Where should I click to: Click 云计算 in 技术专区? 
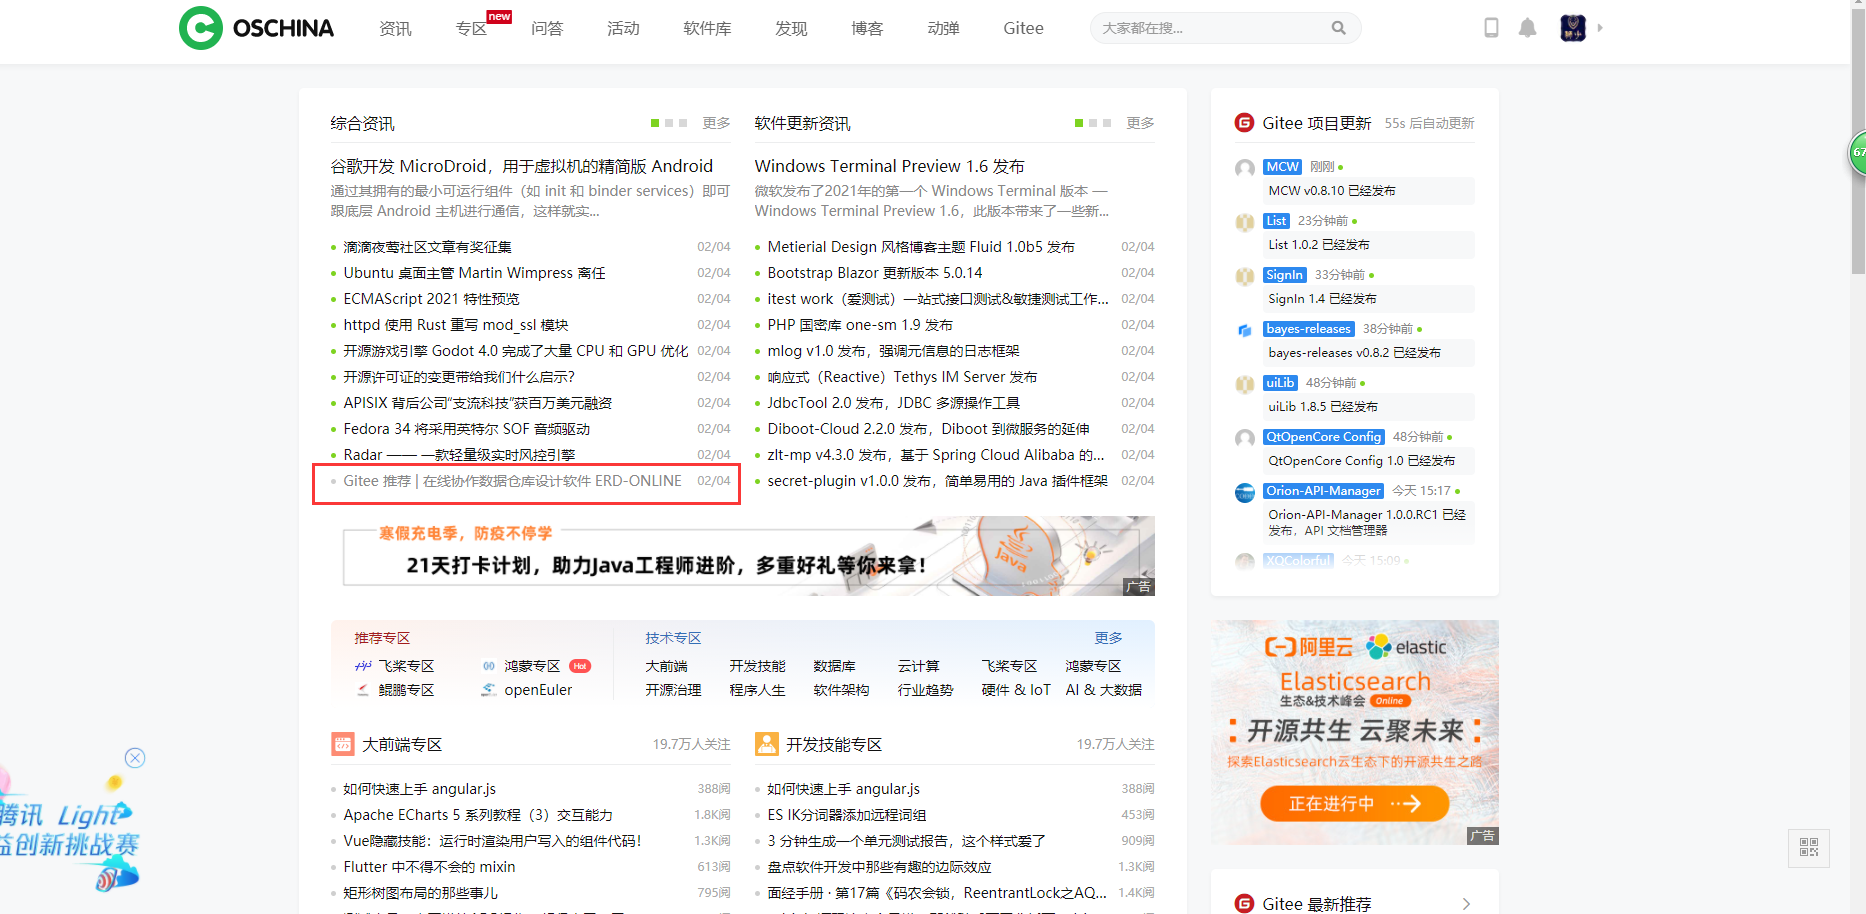click(x=918, y=666)
